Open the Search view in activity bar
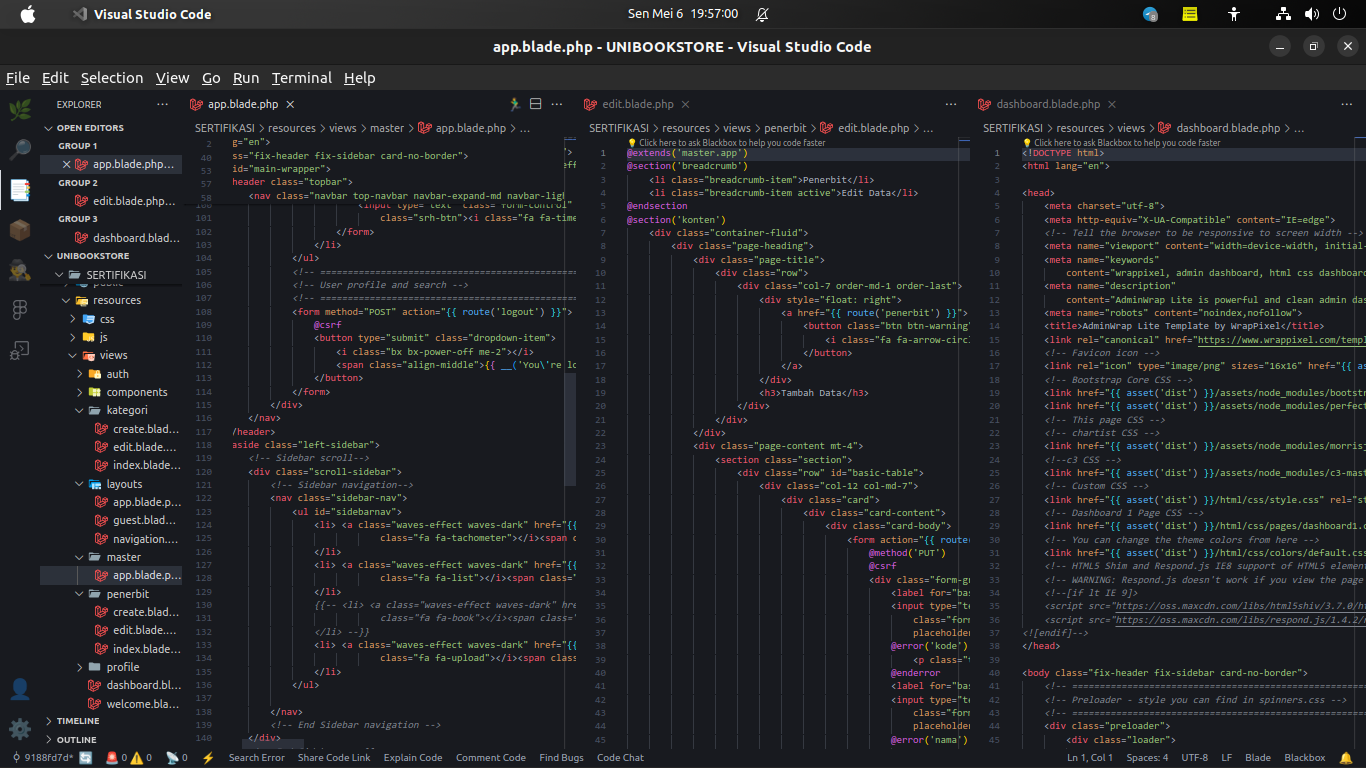 [x=19, y=150]
